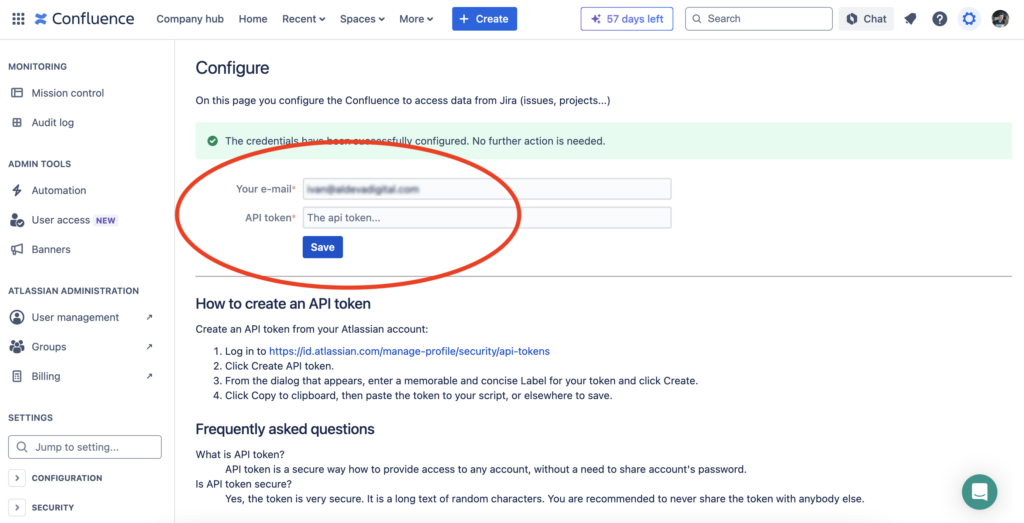Open the More dropdown menu
1024x523 pixels.
click(x=416, y=19)
